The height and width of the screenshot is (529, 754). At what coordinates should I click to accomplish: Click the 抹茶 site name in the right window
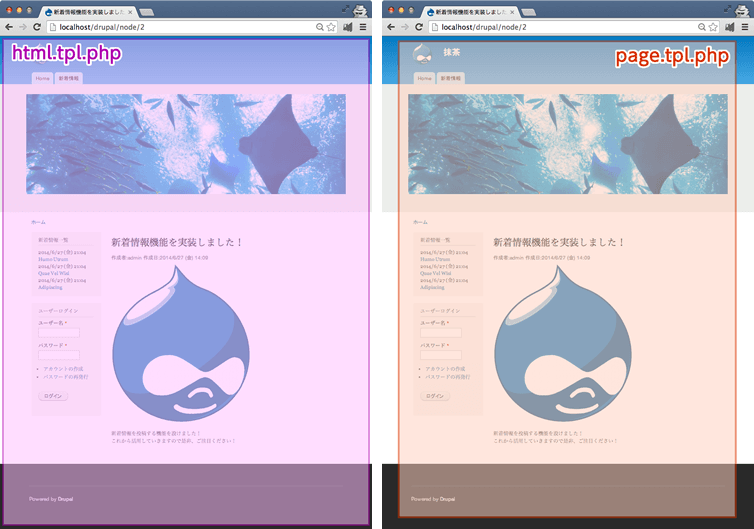[x=452, y=52]
